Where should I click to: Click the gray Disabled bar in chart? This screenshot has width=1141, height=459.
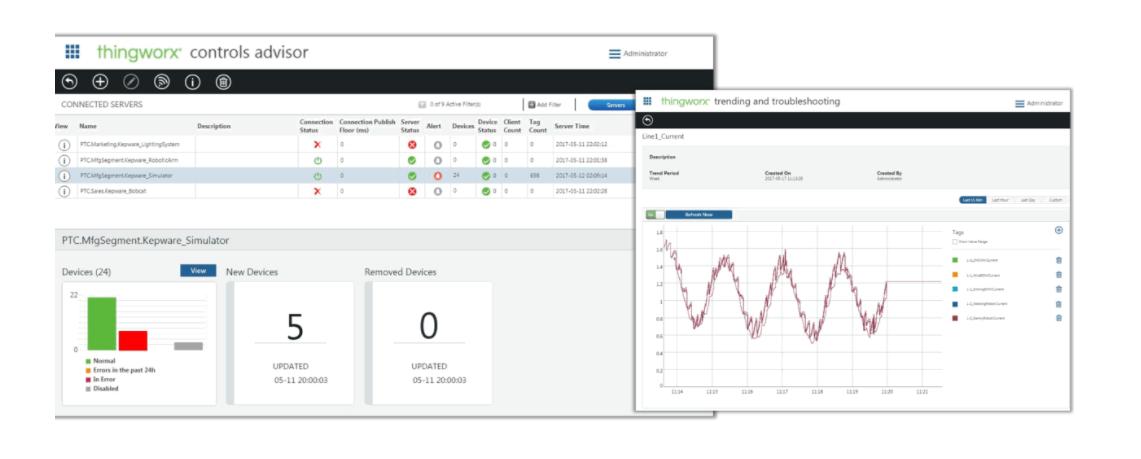point(188,346)
